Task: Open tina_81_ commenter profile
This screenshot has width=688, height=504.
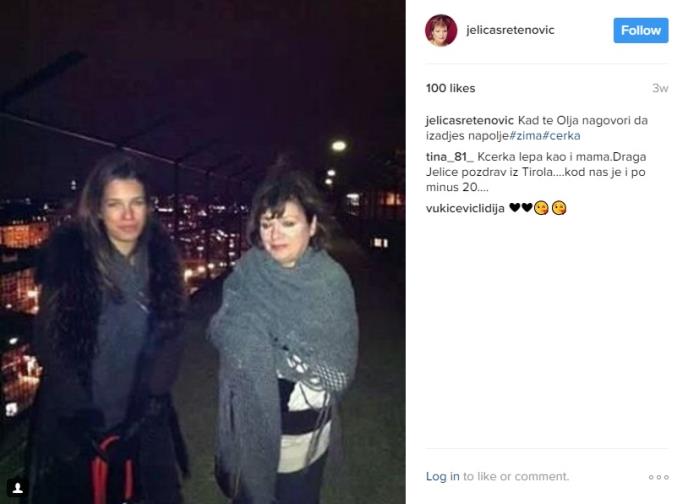Action: pos(450,157)
